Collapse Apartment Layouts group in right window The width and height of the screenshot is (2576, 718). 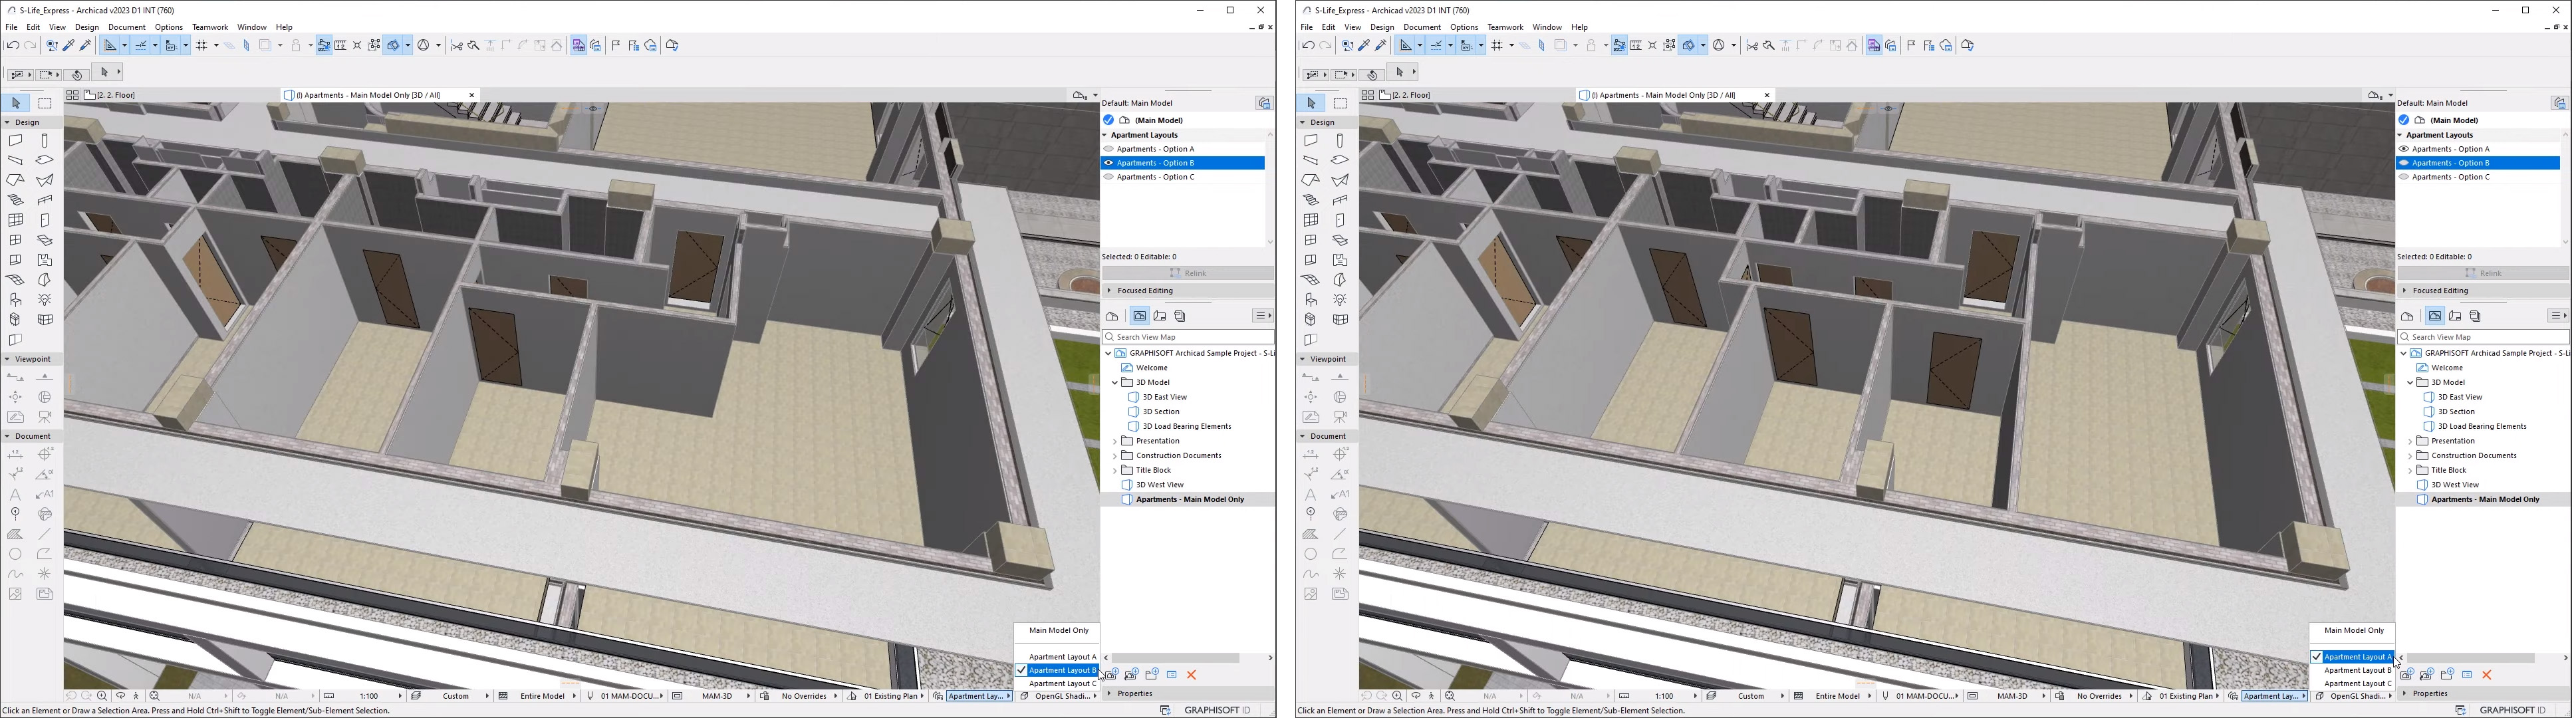(2401, 135)
